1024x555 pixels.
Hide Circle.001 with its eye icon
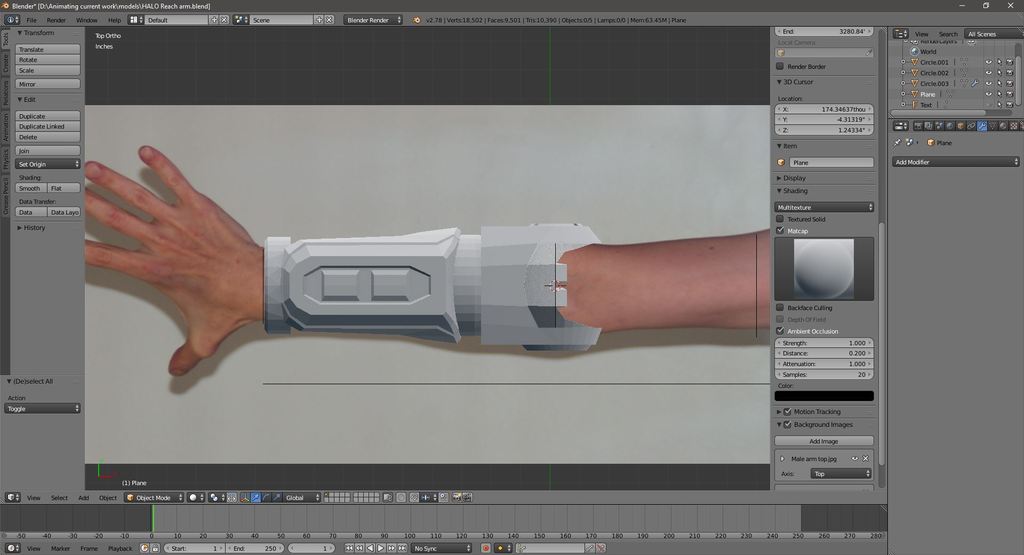[x=988, y=63]
